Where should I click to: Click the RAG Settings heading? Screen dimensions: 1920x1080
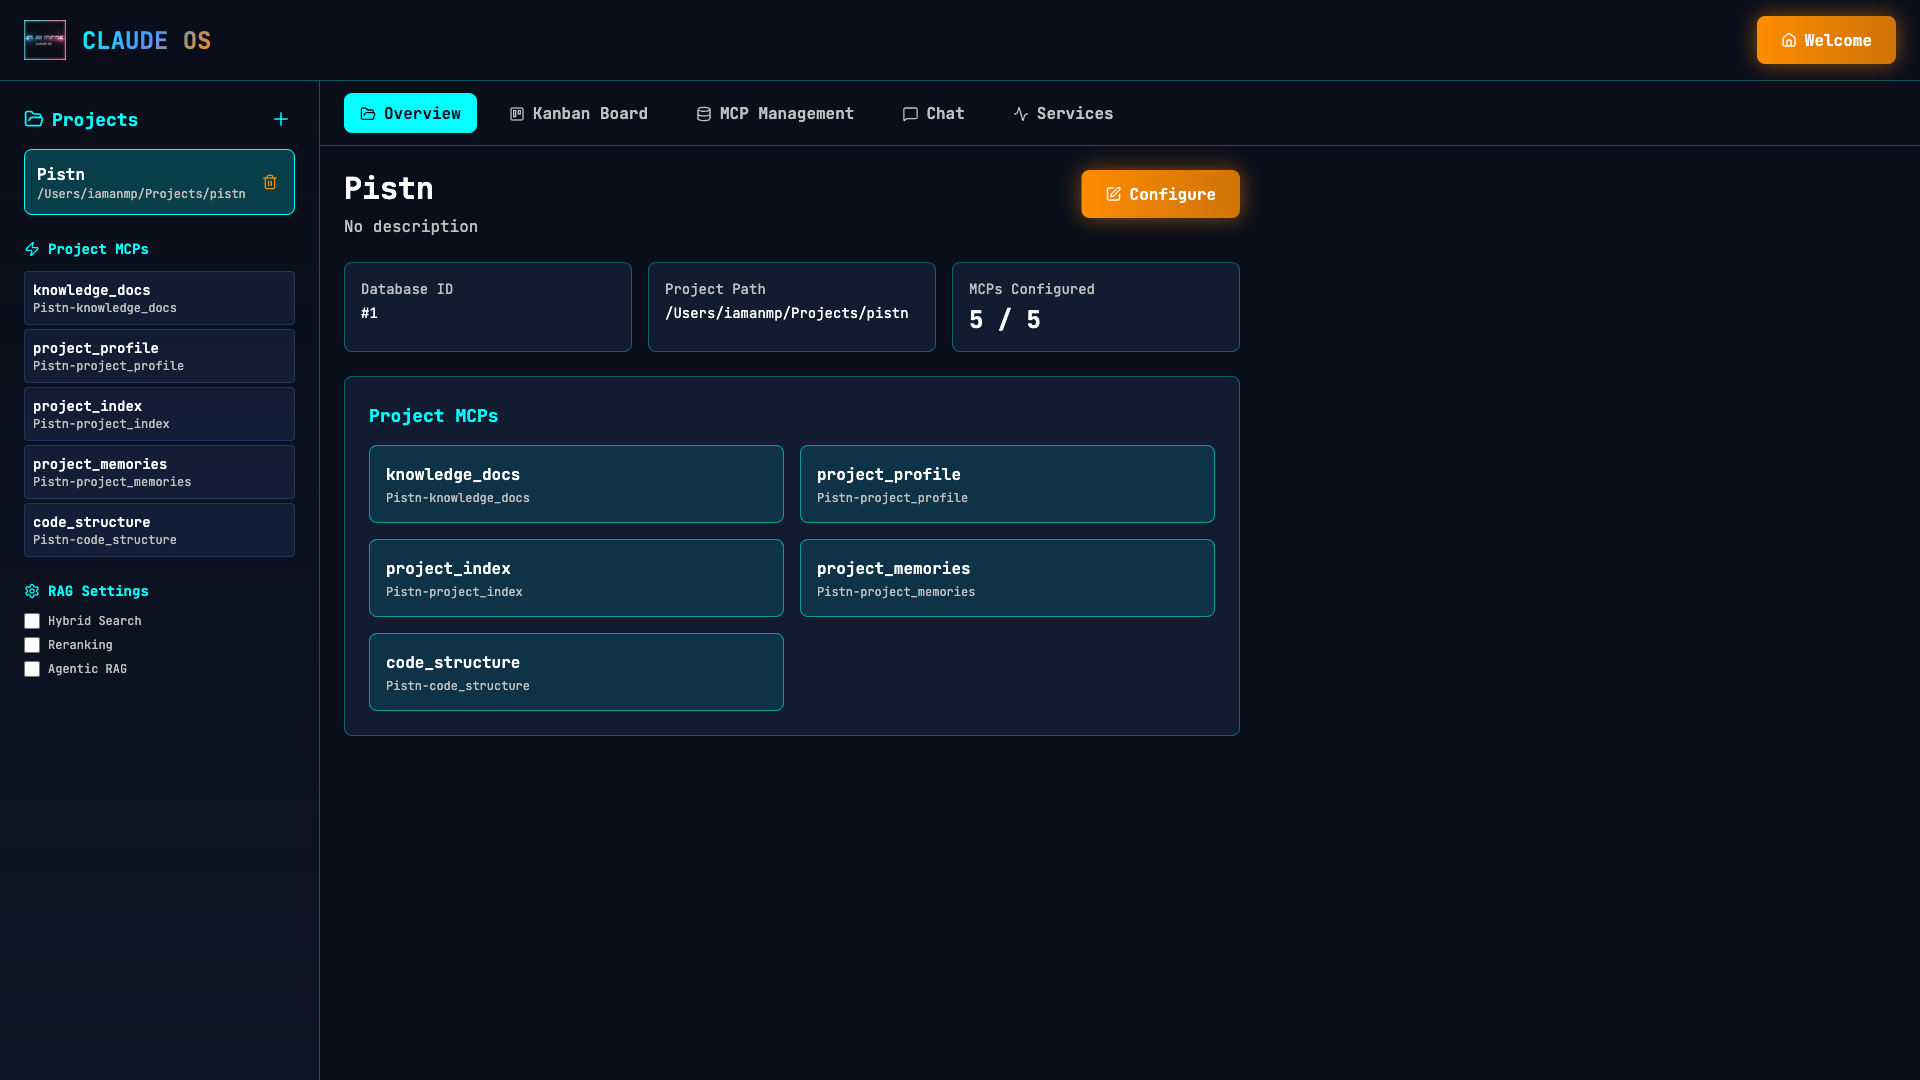98,591
